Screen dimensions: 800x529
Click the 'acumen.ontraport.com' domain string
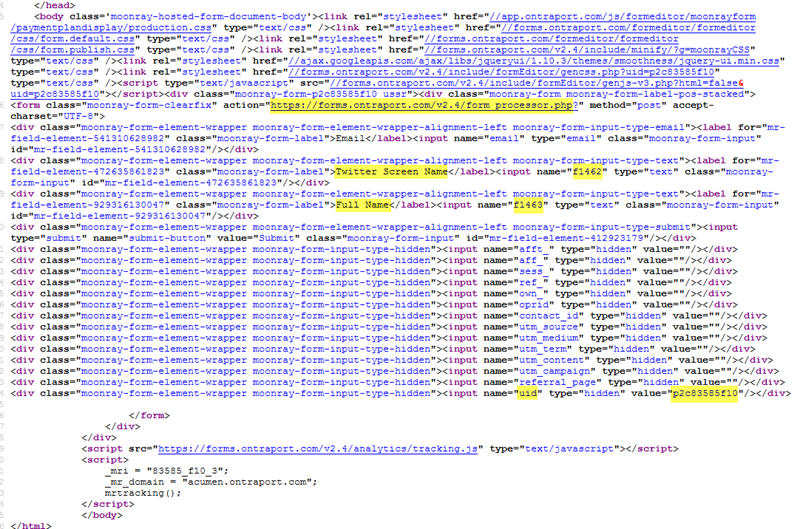[249, 482]
